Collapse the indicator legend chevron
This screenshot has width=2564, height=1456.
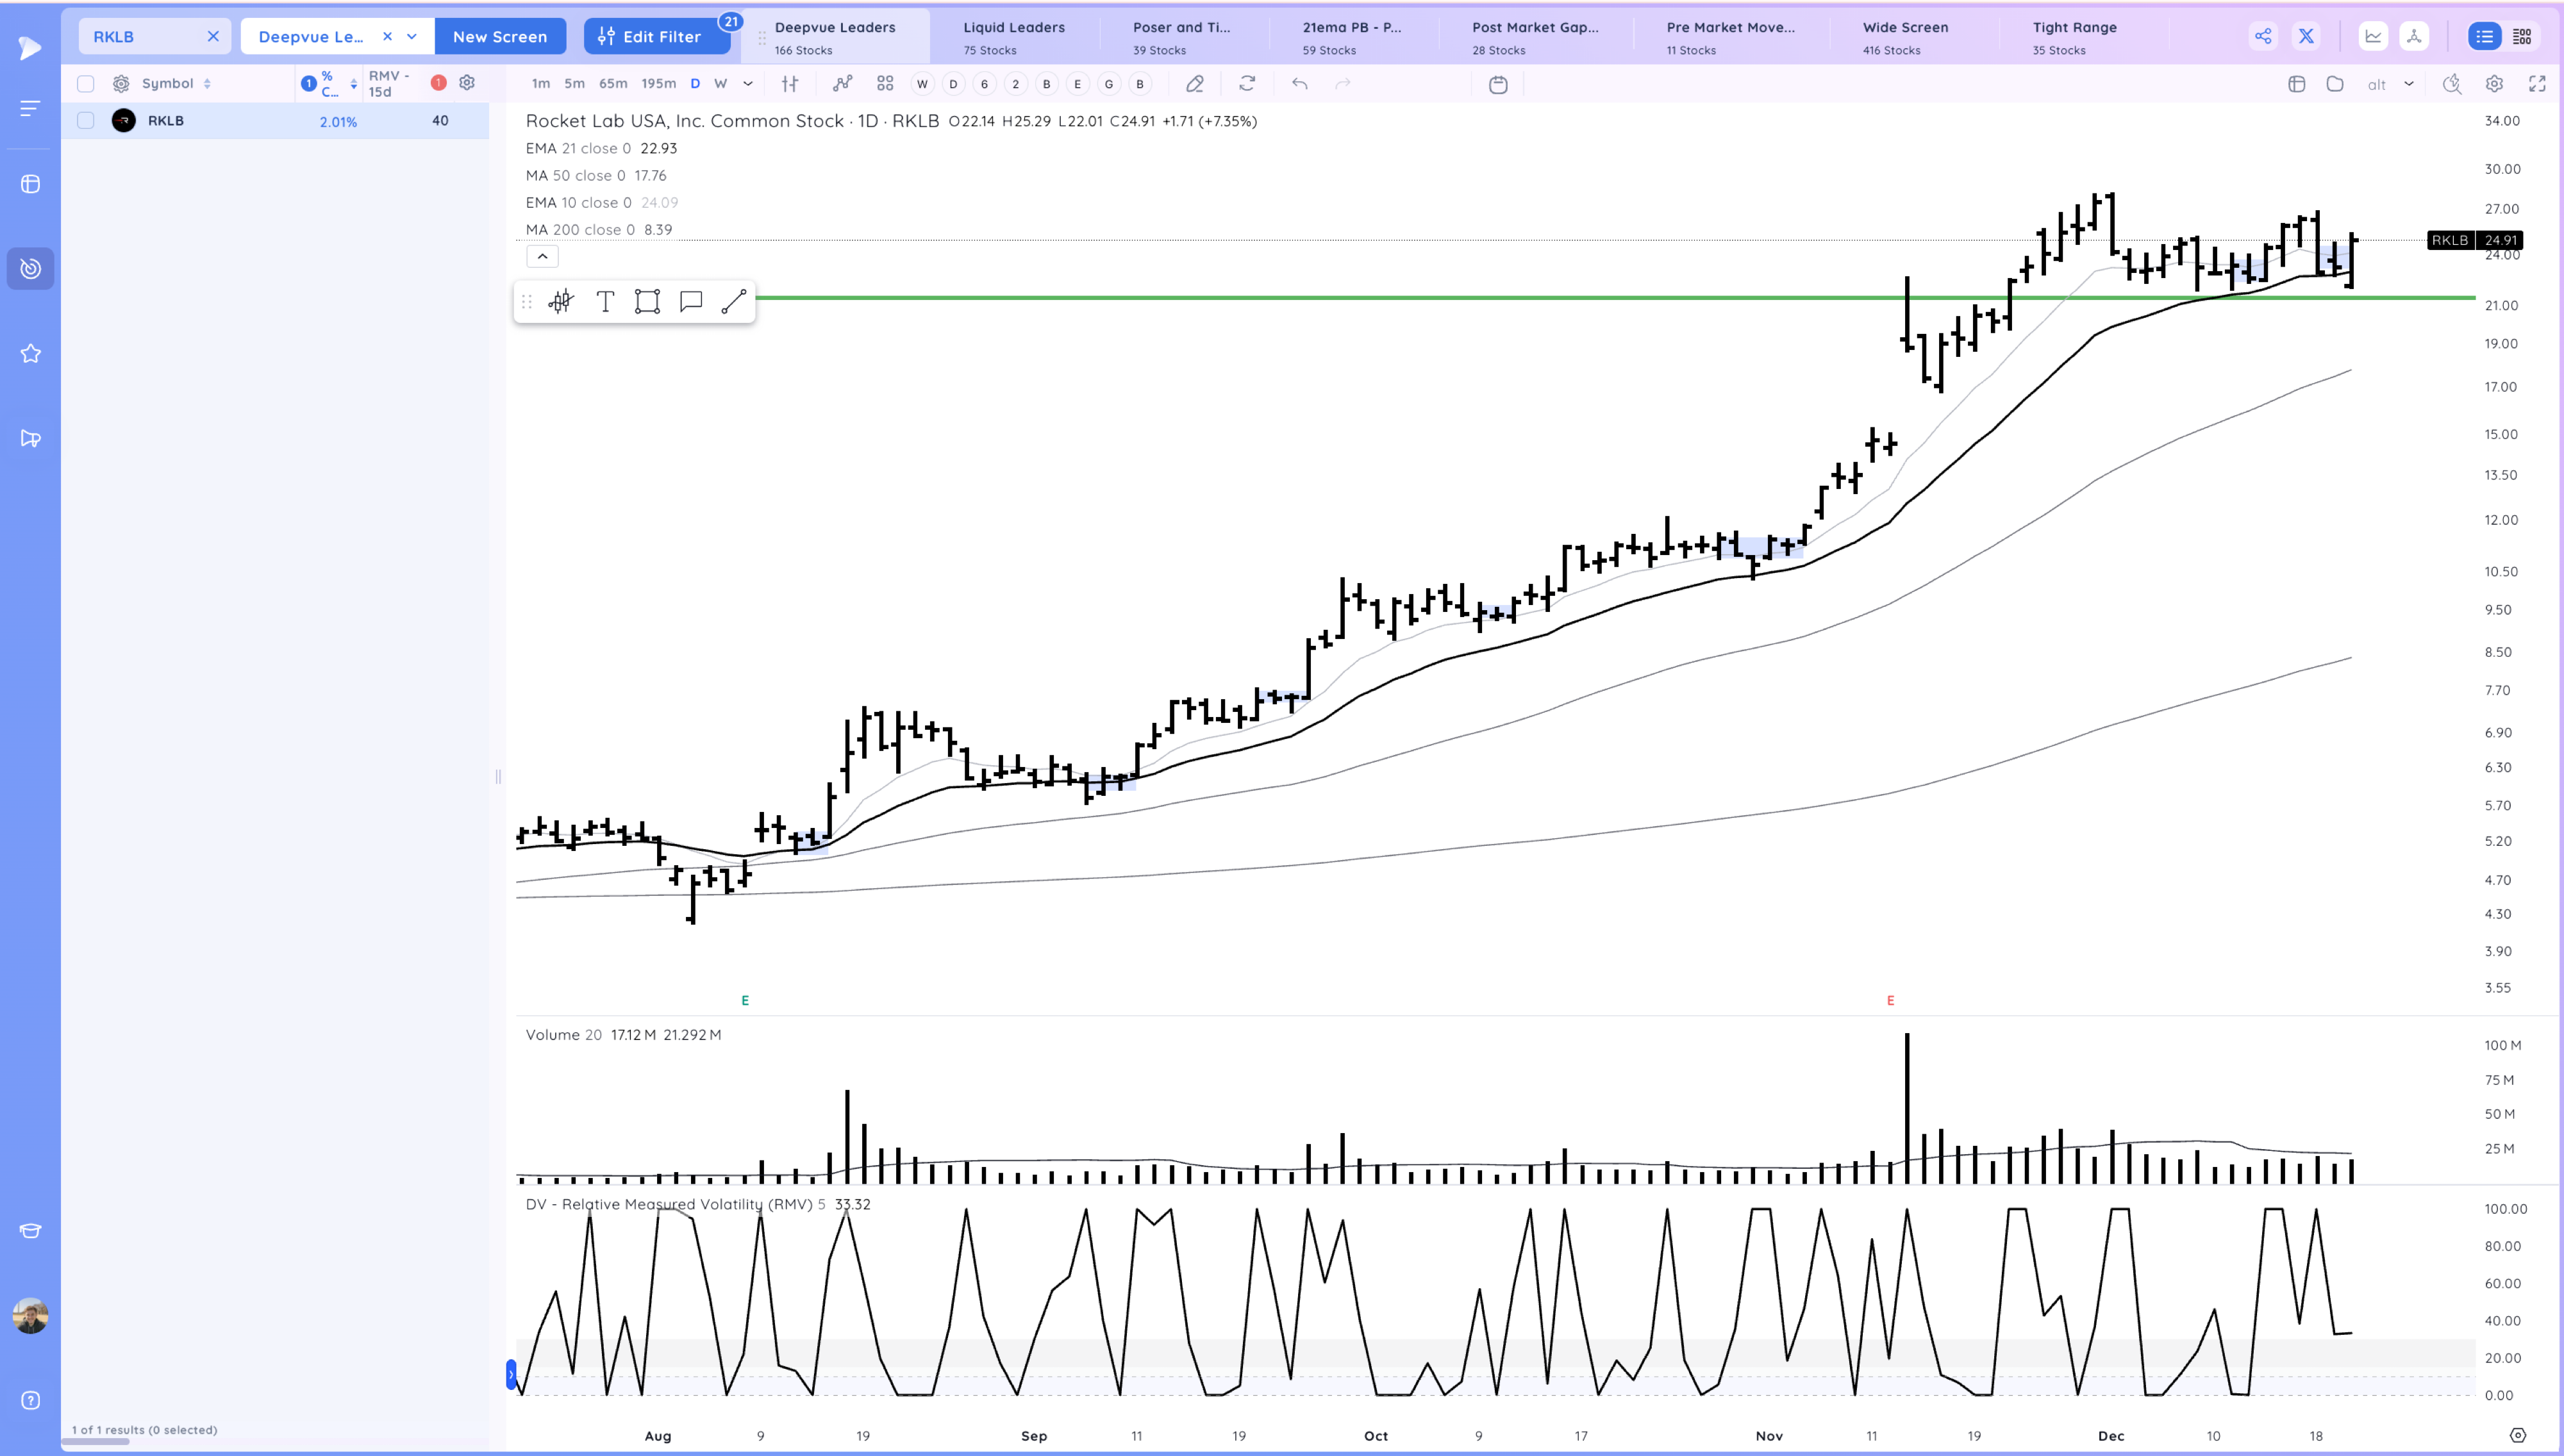[x=542, y=257]
